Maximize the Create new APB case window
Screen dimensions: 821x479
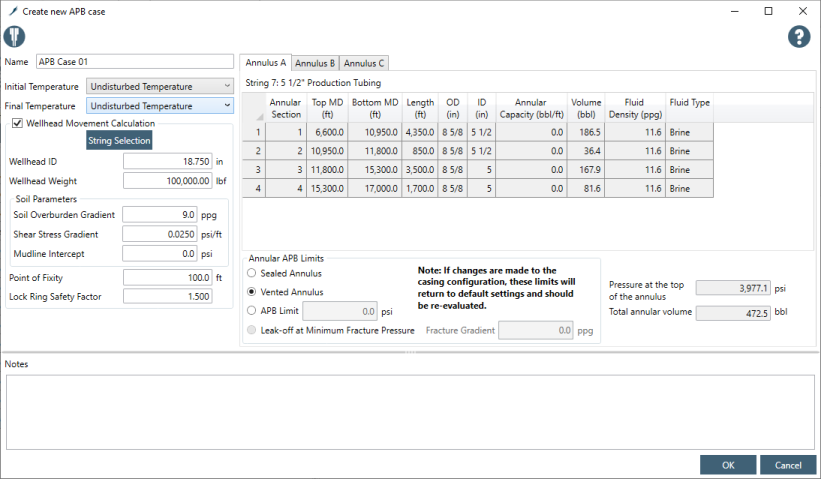point(768,11)
